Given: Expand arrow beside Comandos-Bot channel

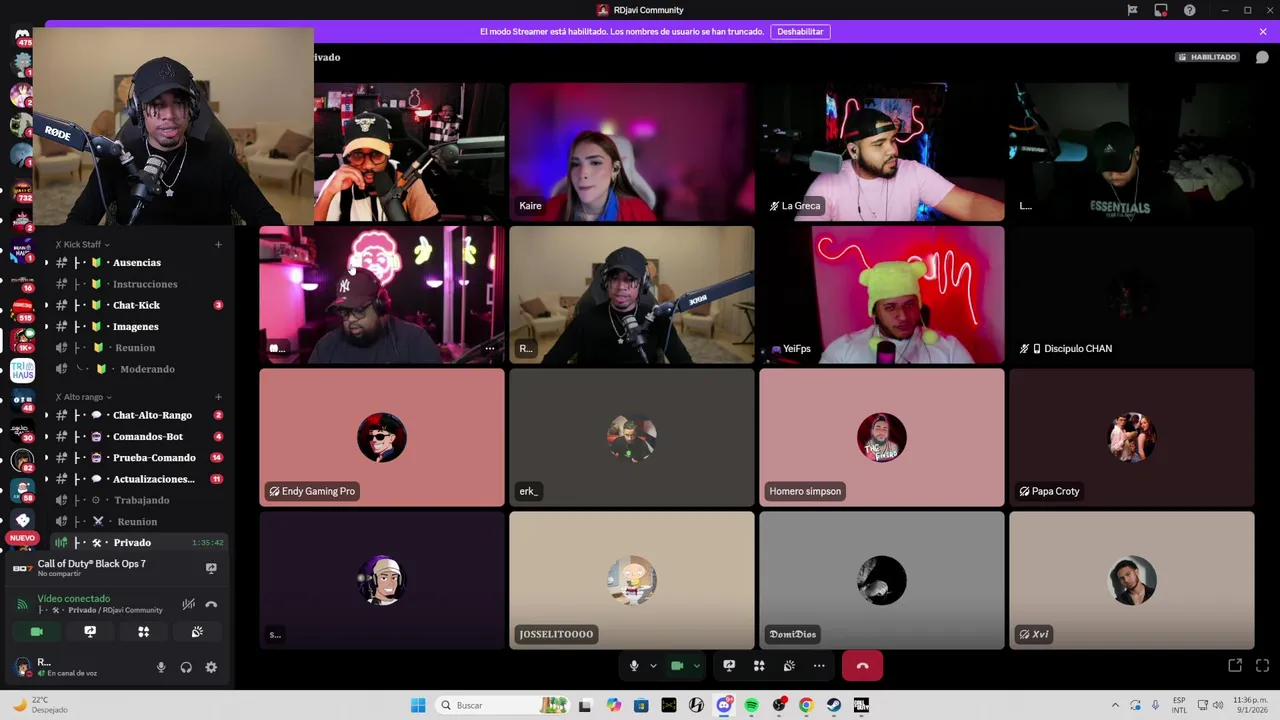Looking at the screenshot, I should pyautogui.click(x=46, y=437).
